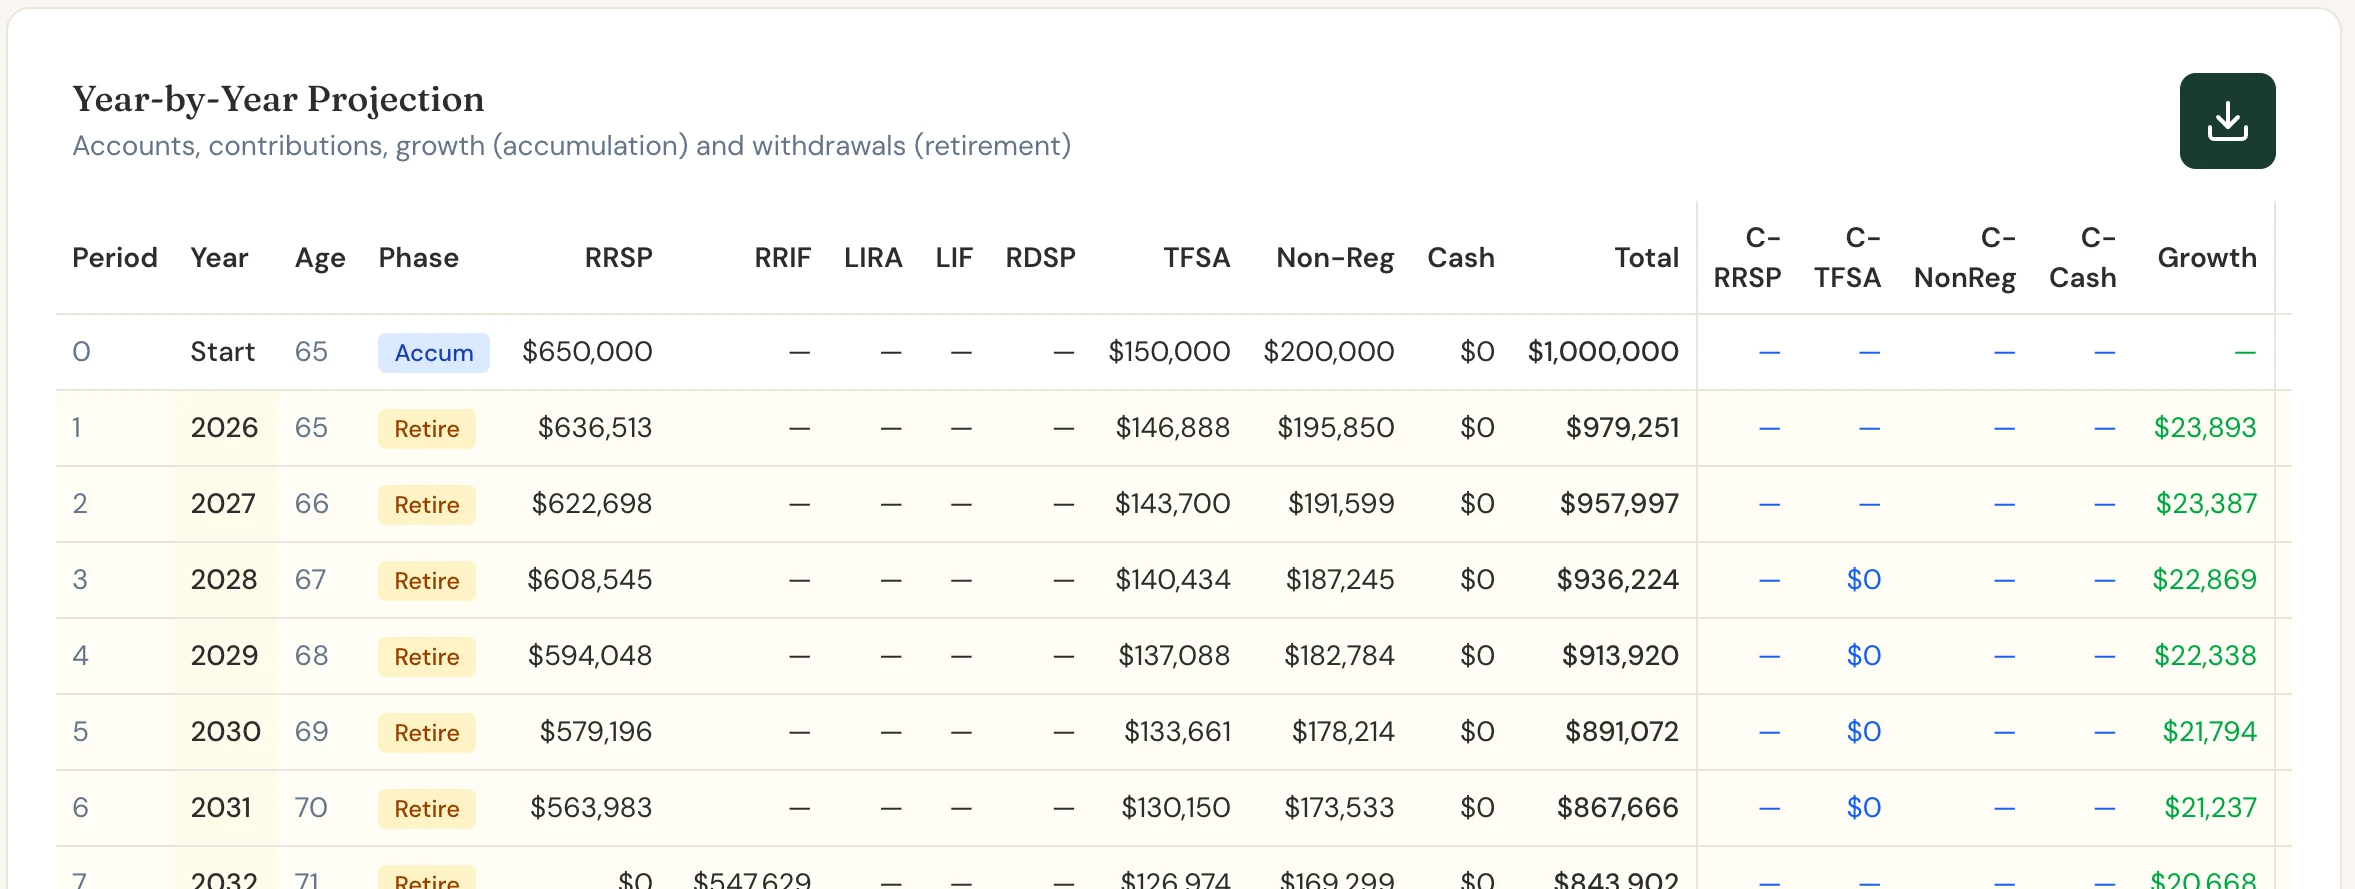Click the C-RRSP column header
This screenshot has width=2355, height=889.
(1748, 258)
